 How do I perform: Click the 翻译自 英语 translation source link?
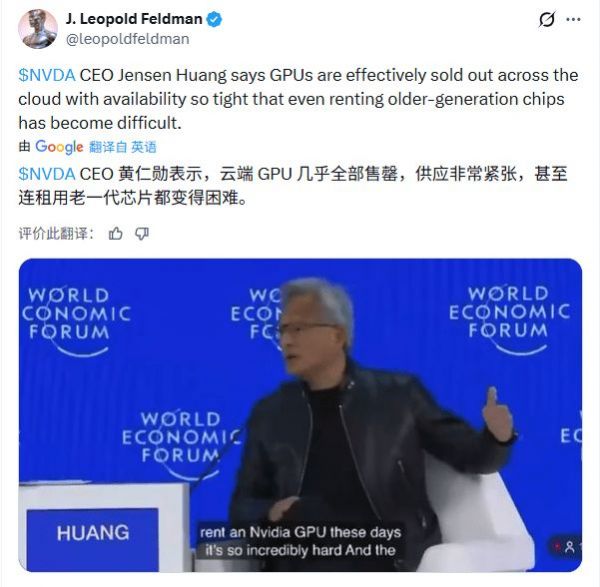pyautogui.click(x=122, y=147)
